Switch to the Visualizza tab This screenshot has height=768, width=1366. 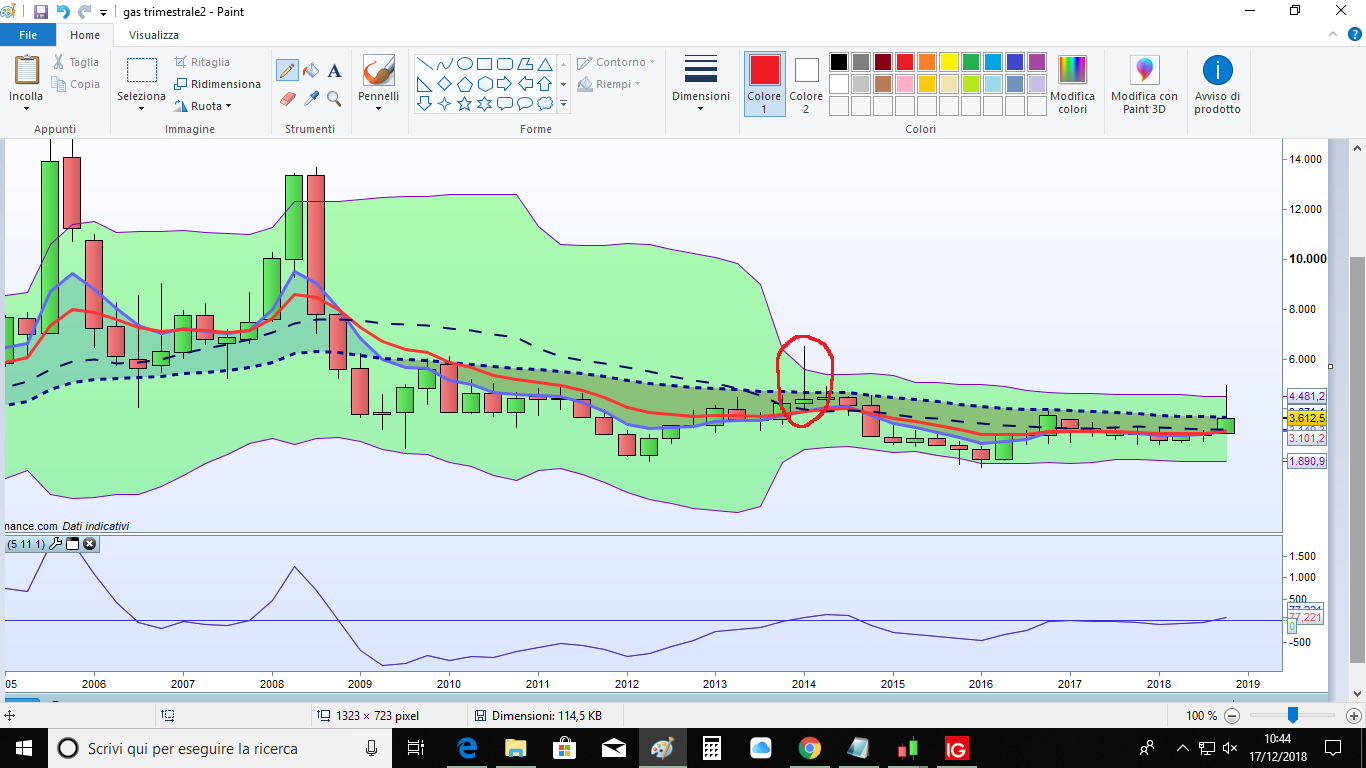(154, 34)
